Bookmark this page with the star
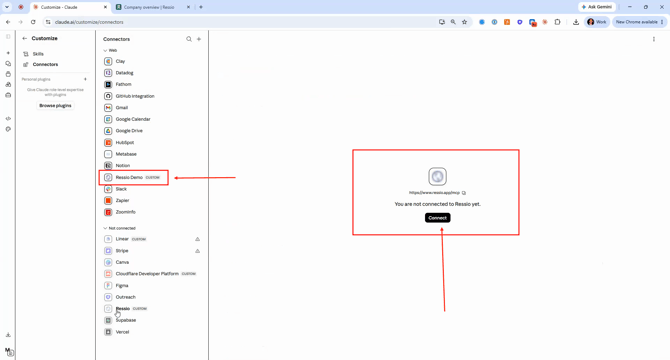 pyautogui.click(x=464, y=22)
